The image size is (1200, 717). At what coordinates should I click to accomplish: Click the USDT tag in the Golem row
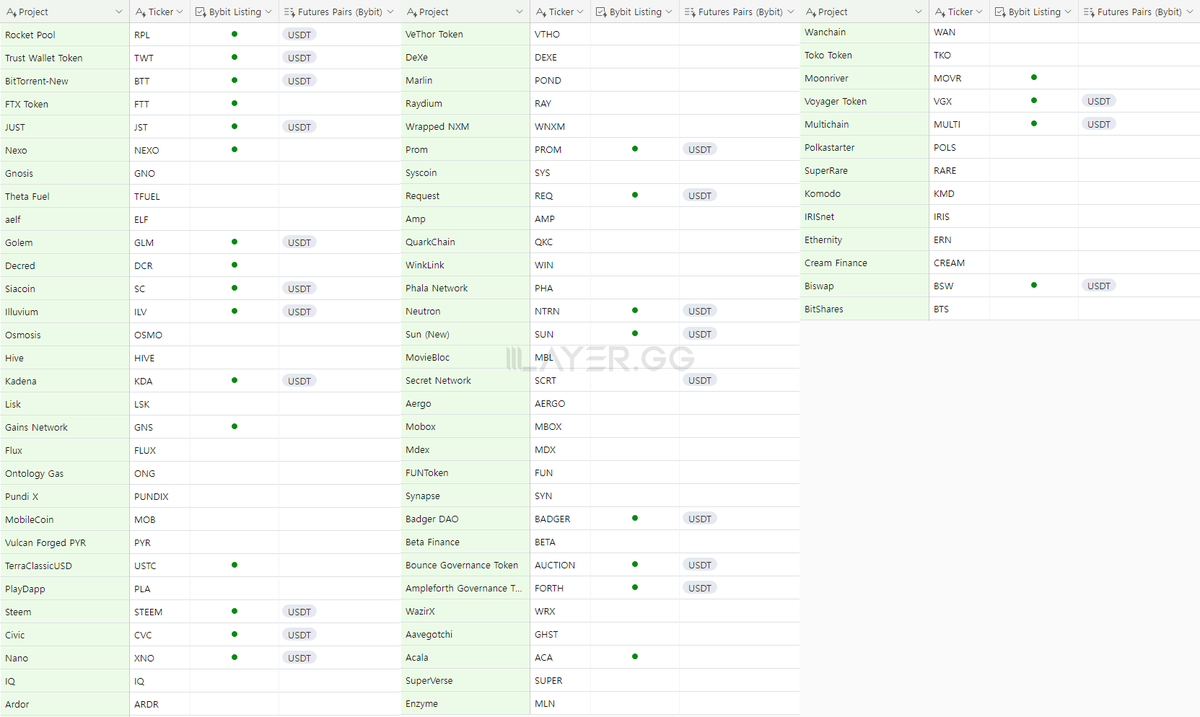point(299,242)
